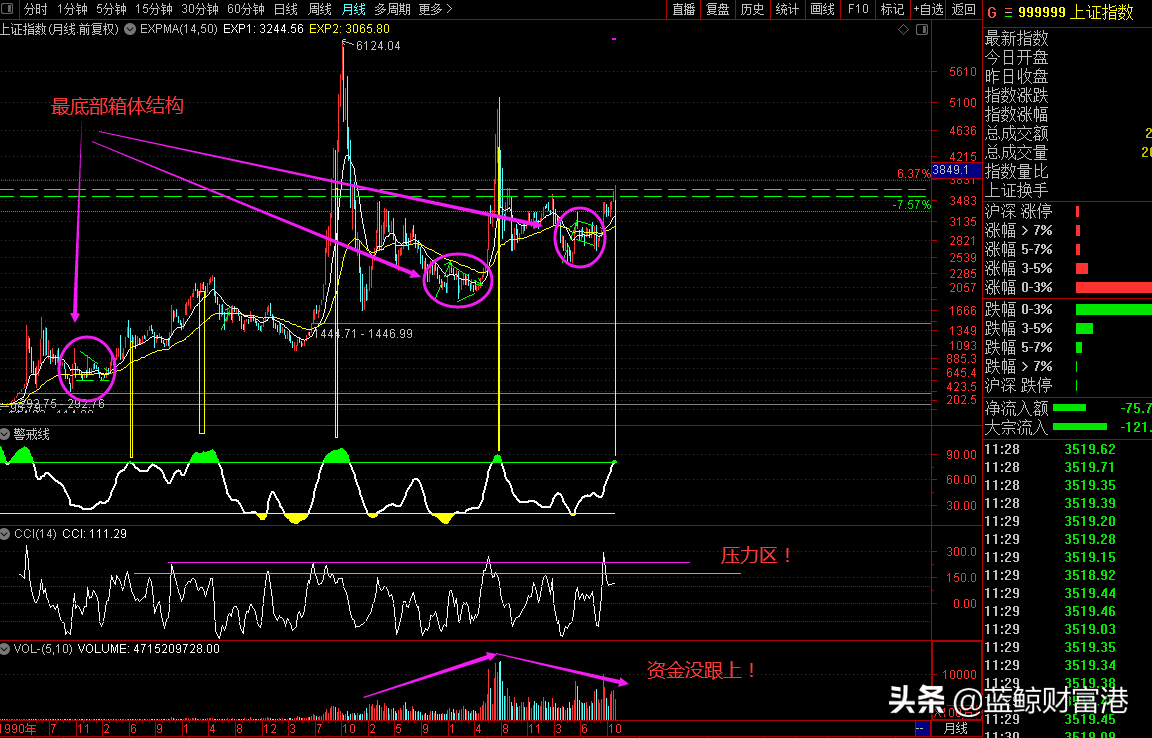Switch to 分时 intraday view
This screenshot has width=1152, height=738.
pos(35,9)
